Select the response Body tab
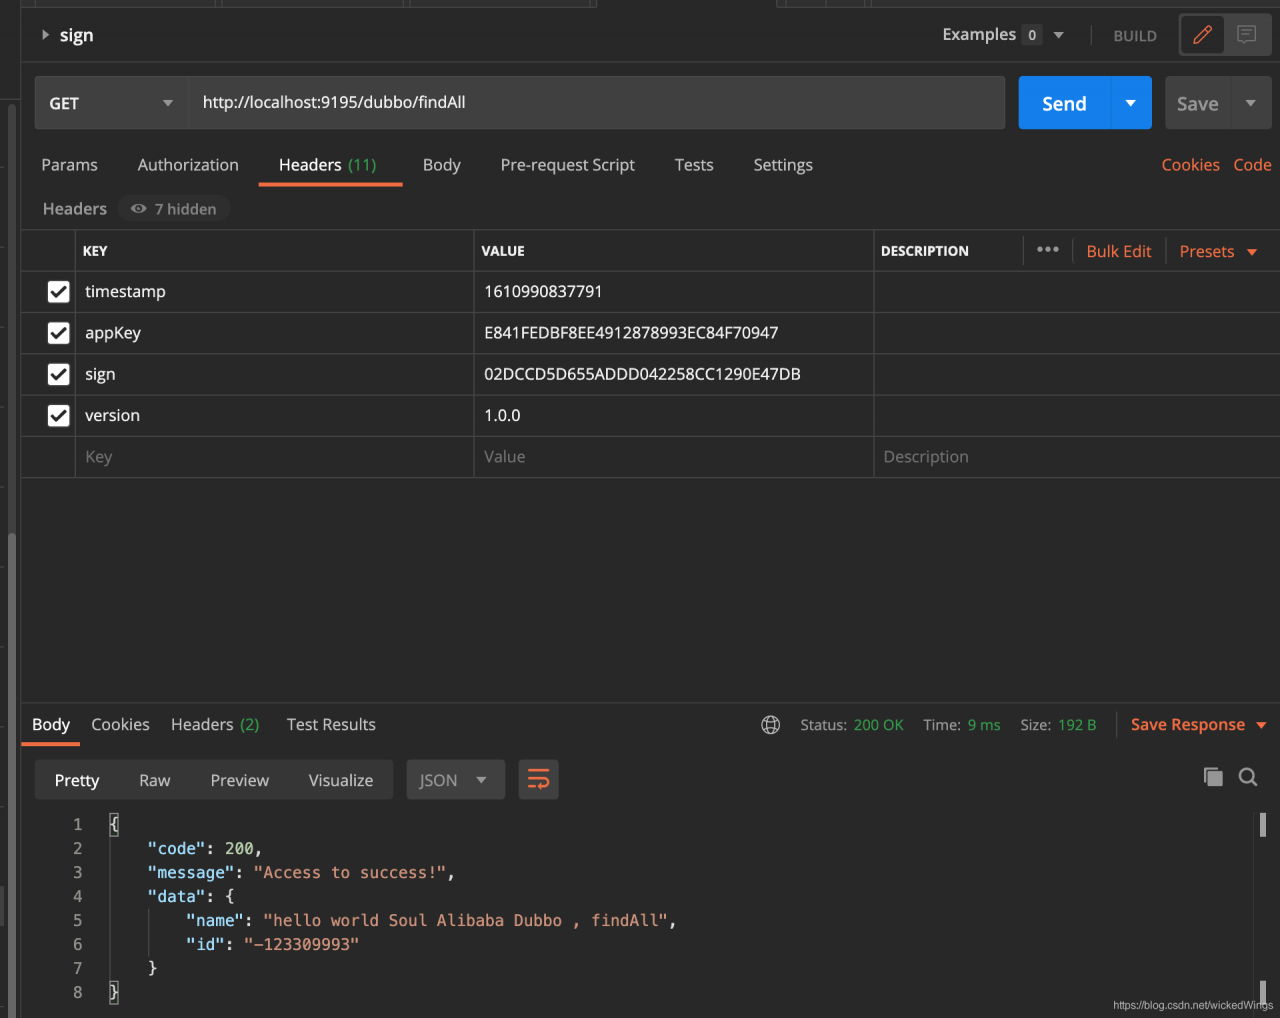Viewport: 1280px width, 1018px height. (x=51, y=725)
